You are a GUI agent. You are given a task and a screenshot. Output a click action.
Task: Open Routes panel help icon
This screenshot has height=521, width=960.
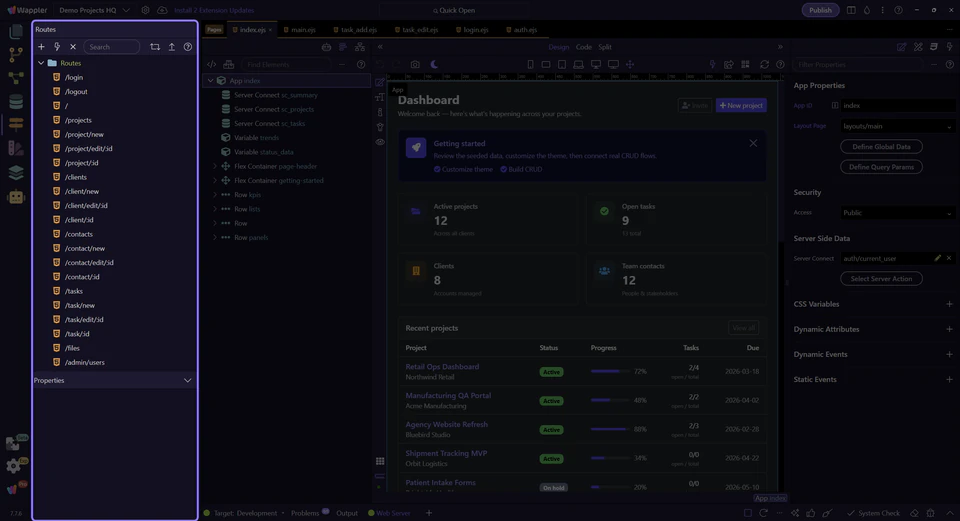tap(188, 47)
